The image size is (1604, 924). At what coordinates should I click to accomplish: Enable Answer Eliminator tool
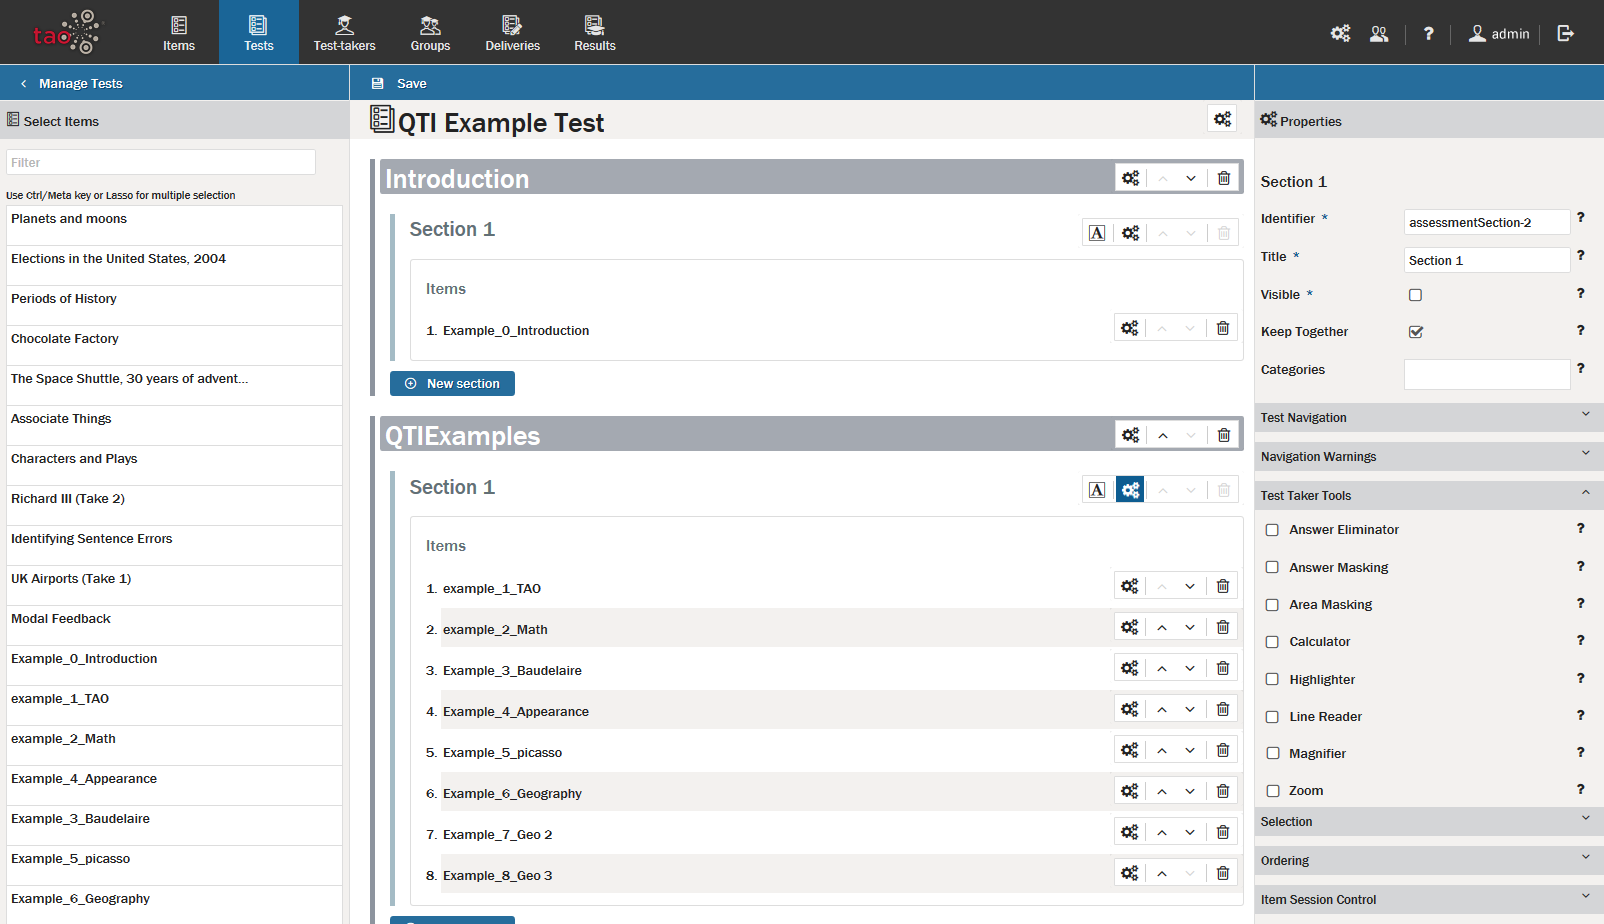pos(1272,530)
